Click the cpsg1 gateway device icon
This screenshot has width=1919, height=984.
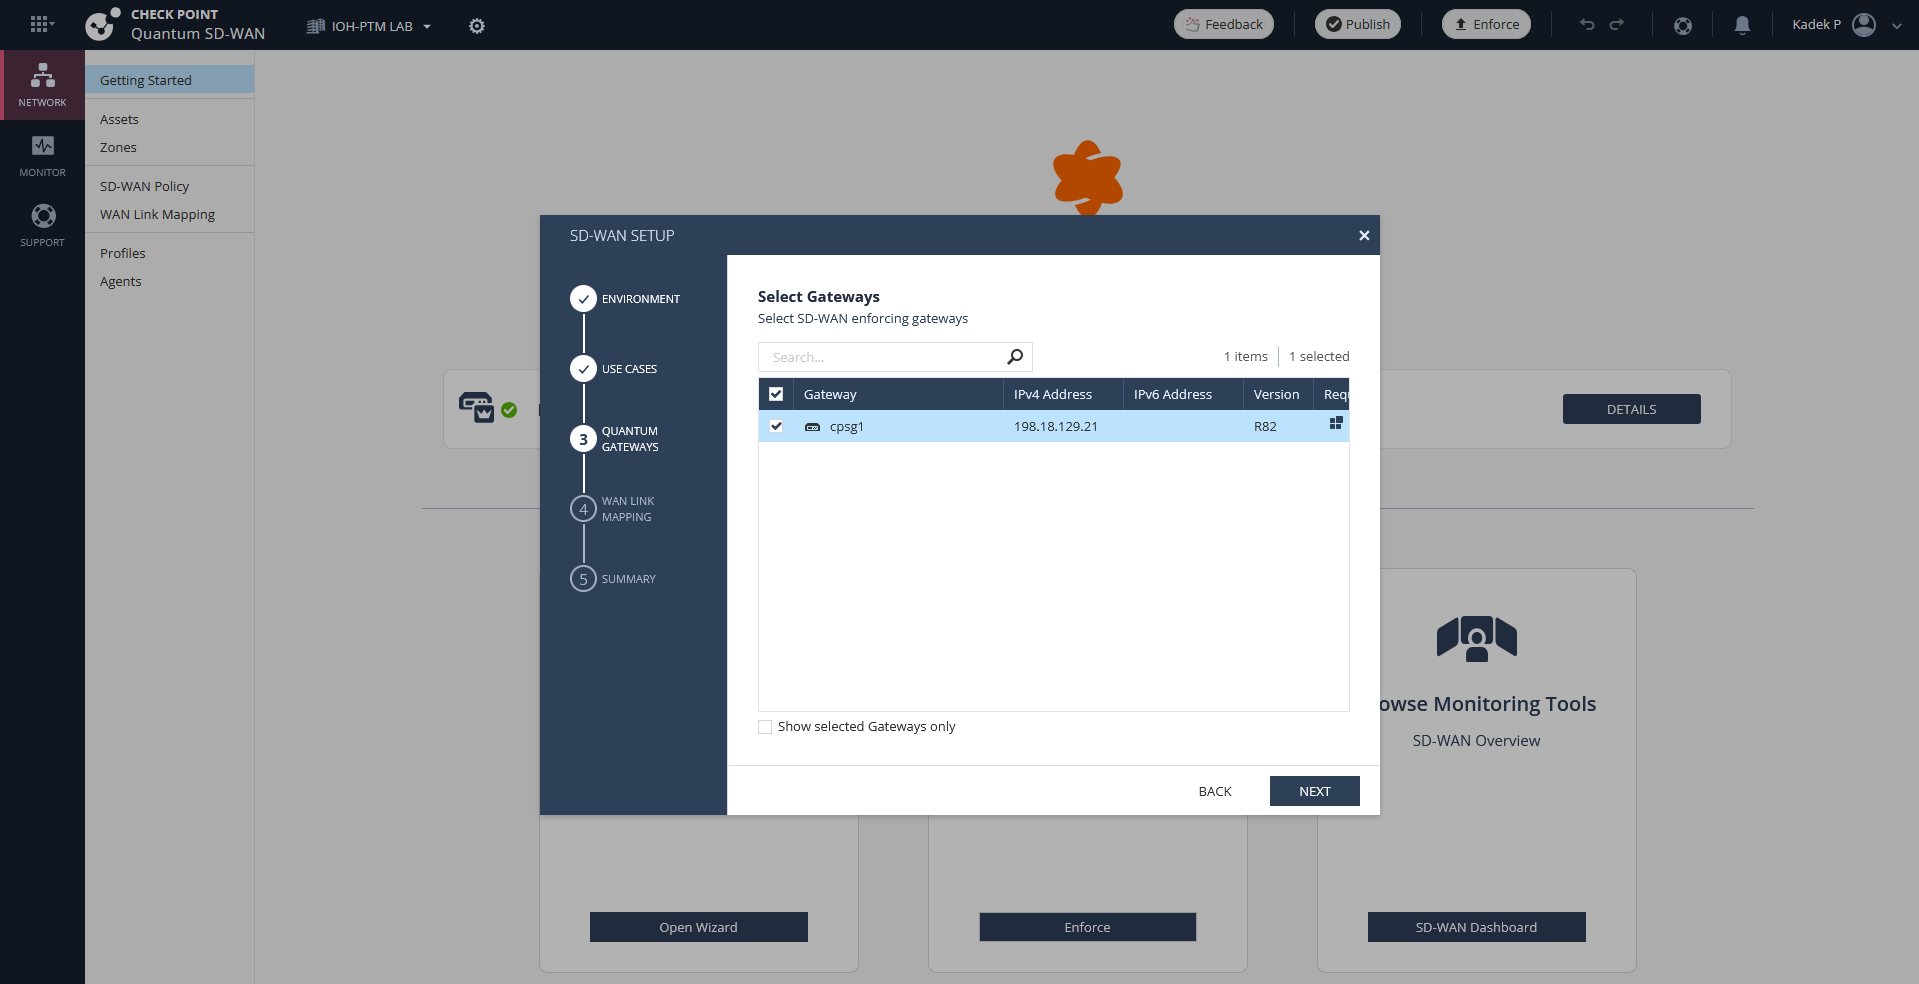click(813, 427)
